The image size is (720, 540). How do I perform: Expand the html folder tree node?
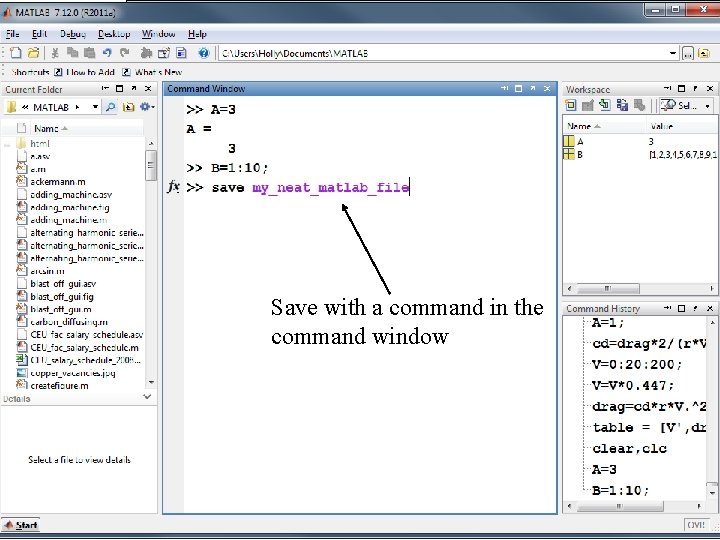pyautogui.click(x=7, y=144)
